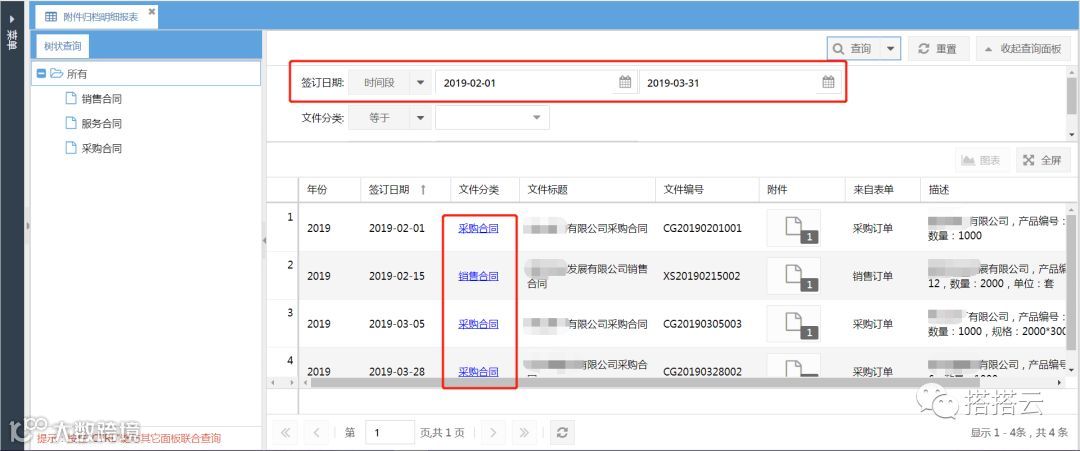1080x451 pixels.
Task: Open 采购合同 link in row 3
Action: coord(478,324)
